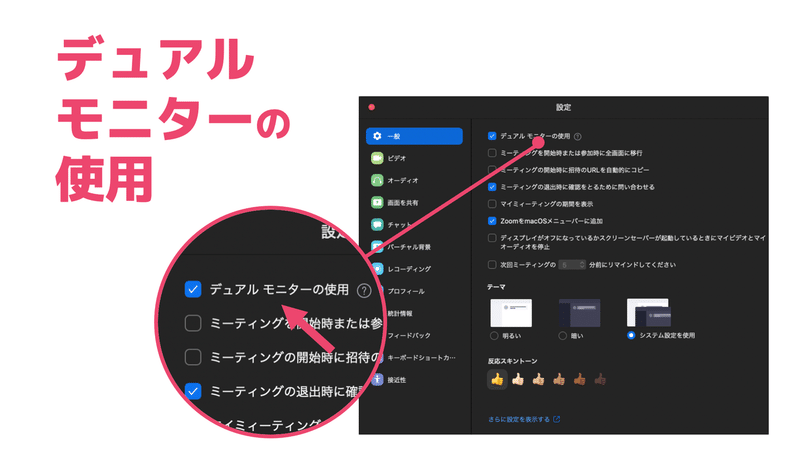Click the dark theme preview thumbnail
Image resolution: width=800 pixels, height=450 pixels.
pyautogui.click(x=579, y=313)
